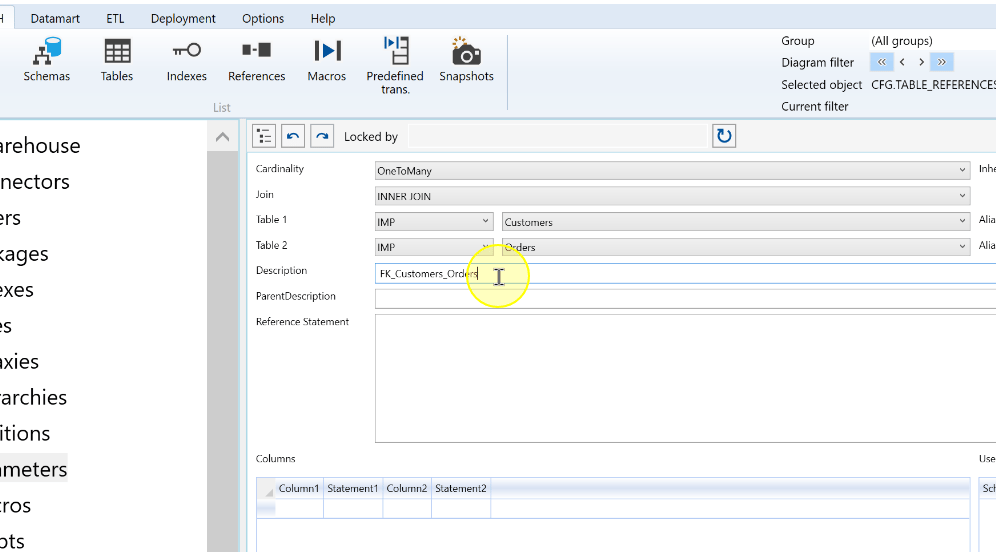Select the CFG.TABLE_REFERENCES selected object text
The height and width of the screenshot is (552, 996).
[x=933, y=84]
